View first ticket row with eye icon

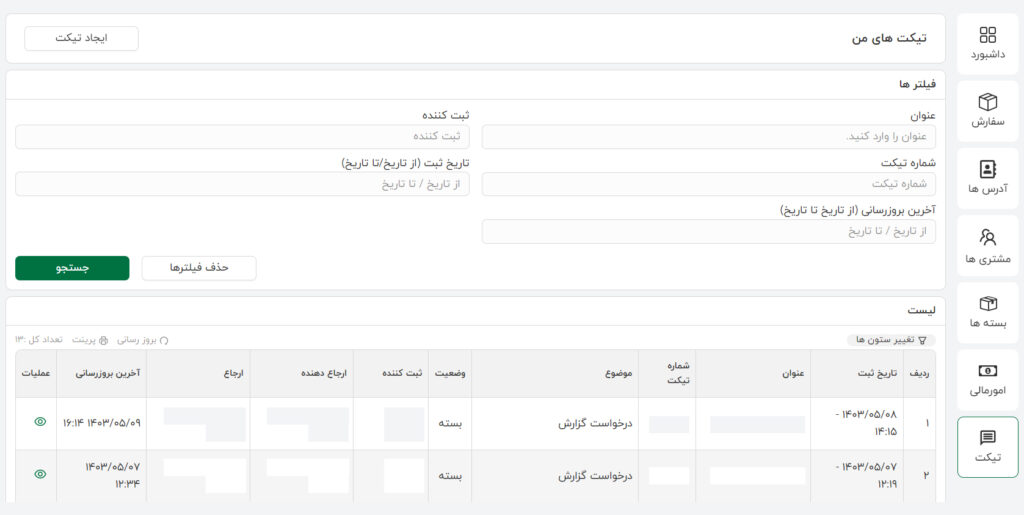40,422
